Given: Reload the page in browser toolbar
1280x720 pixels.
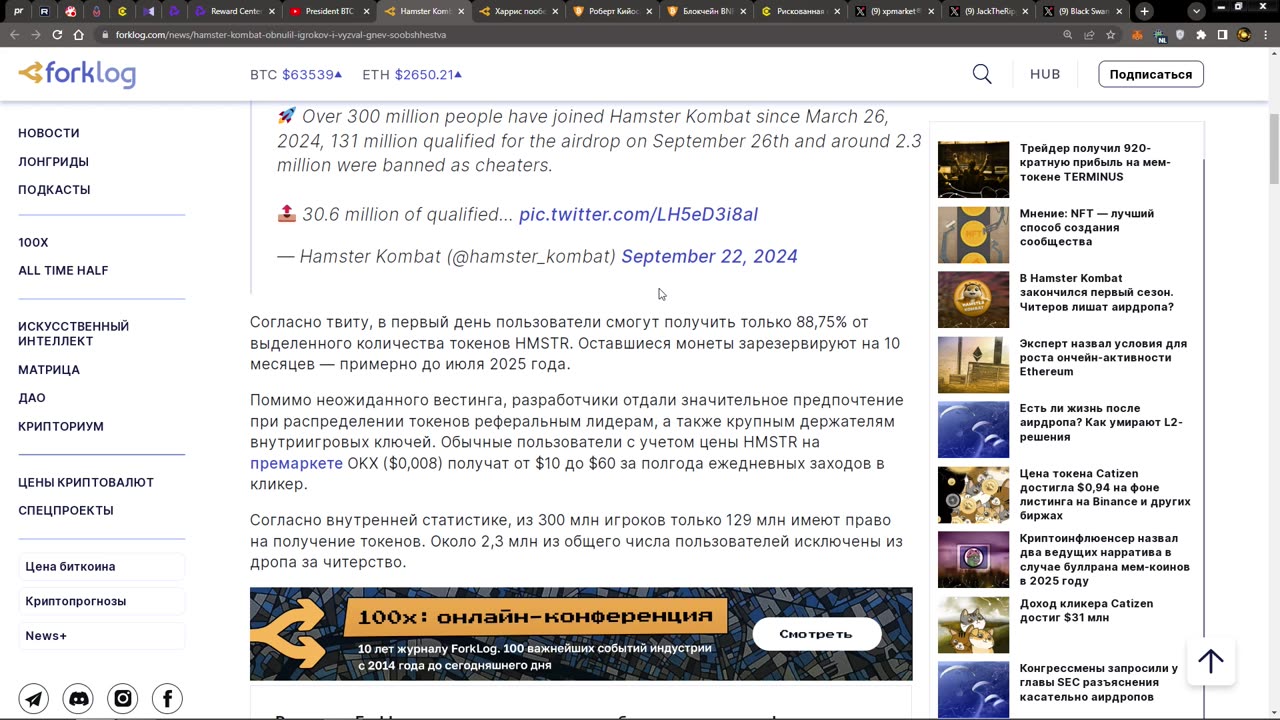Looking at the screenshot, I should (x=57, y=34).
